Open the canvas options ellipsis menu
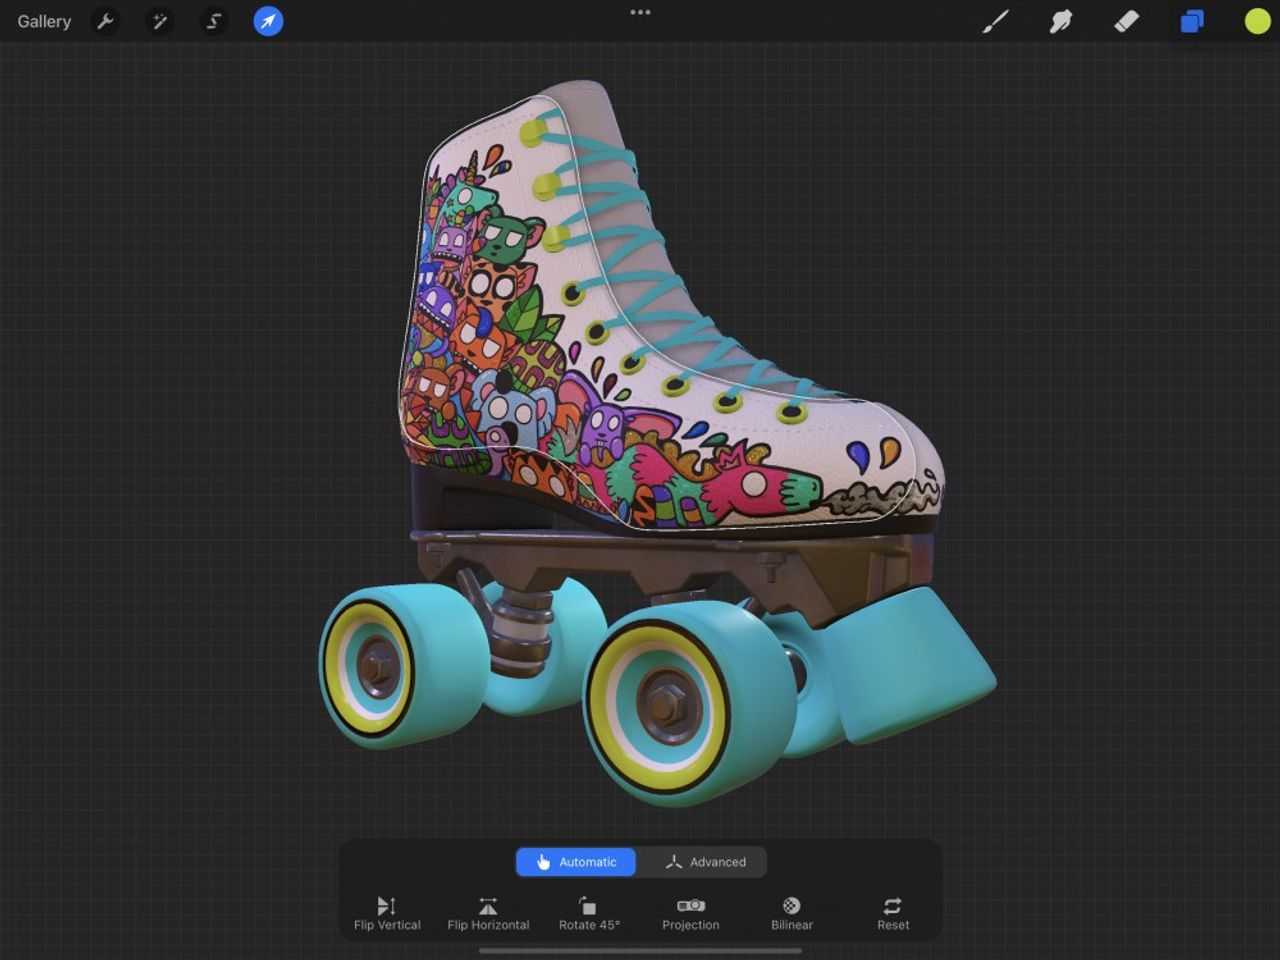1280x960 pixels. (x=640, y=12)
